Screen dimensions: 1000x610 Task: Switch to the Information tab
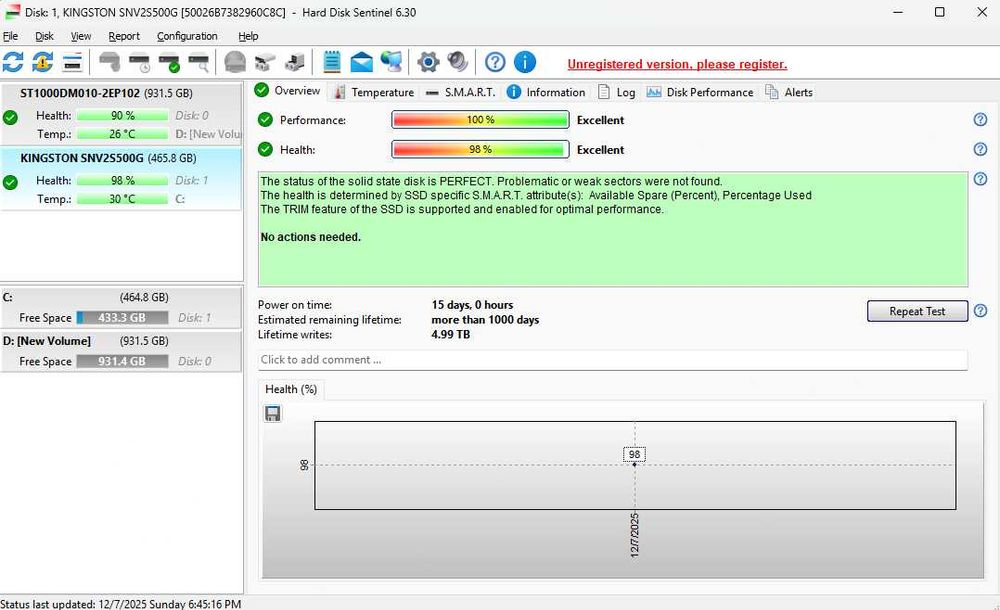546,93
